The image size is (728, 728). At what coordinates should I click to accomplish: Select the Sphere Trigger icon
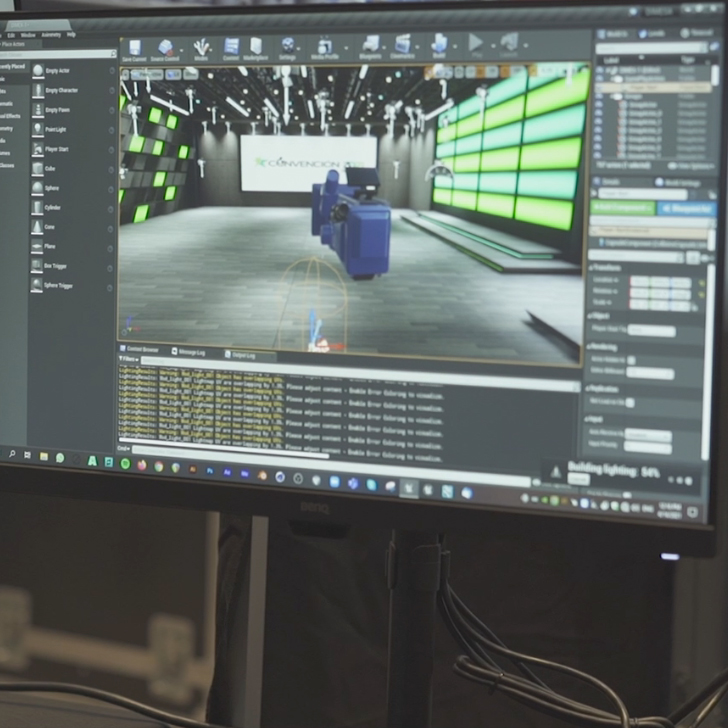pos(37,285)
